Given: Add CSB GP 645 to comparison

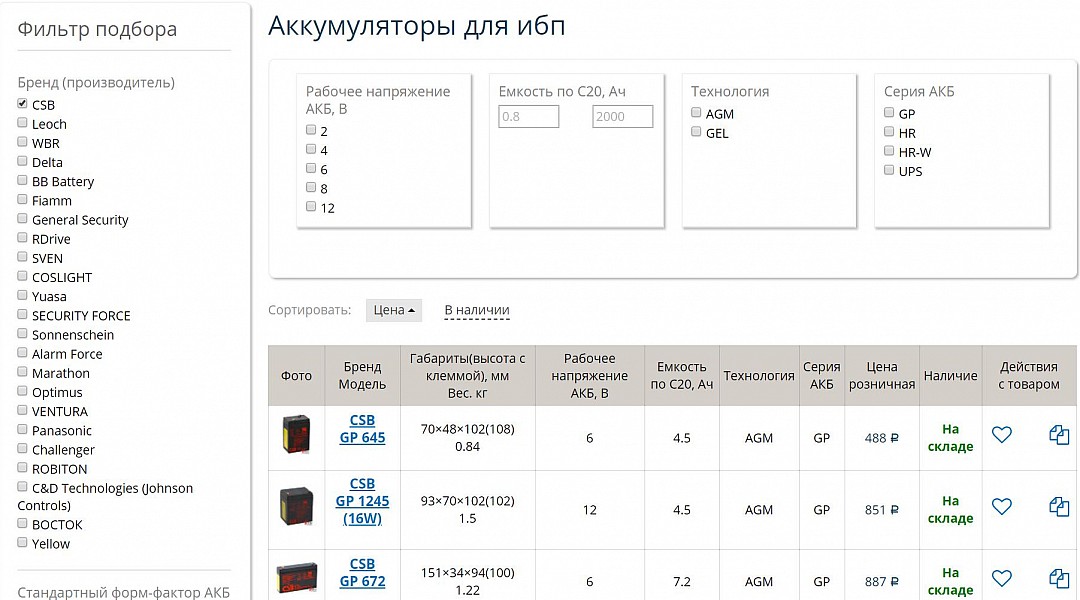Looking at the screenshot, I should point(1060,437).
